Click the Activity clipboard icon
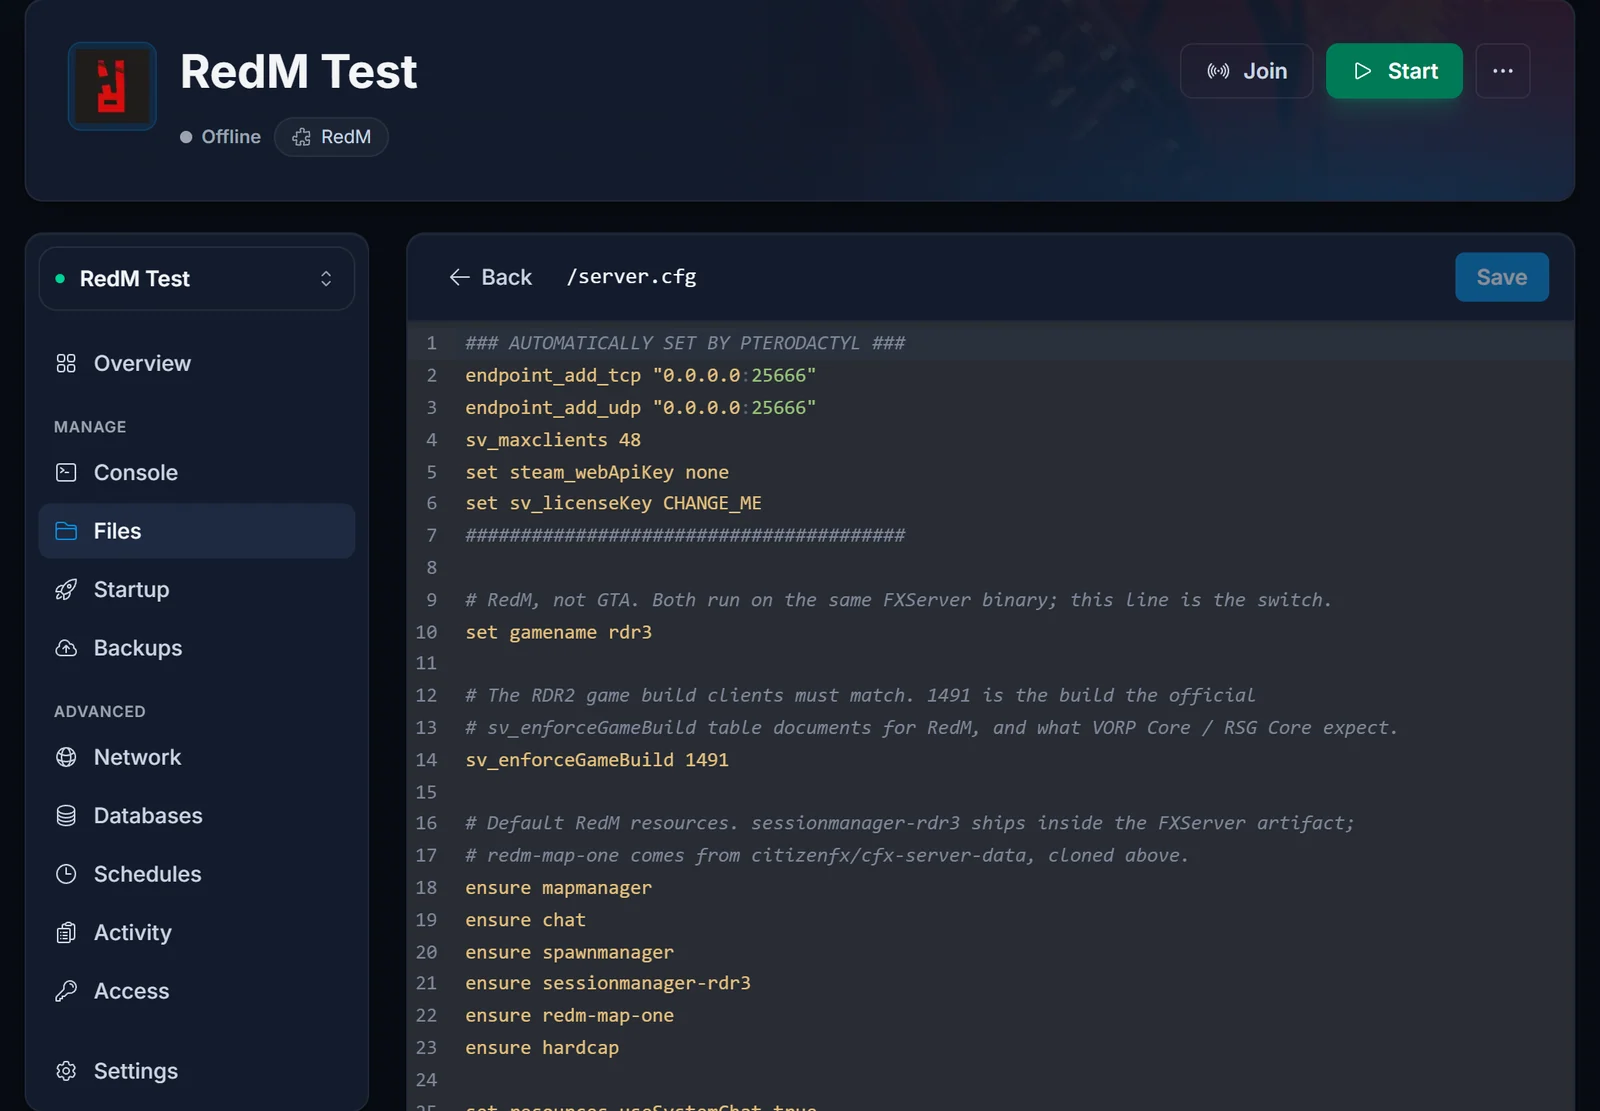 click(66, 933)
